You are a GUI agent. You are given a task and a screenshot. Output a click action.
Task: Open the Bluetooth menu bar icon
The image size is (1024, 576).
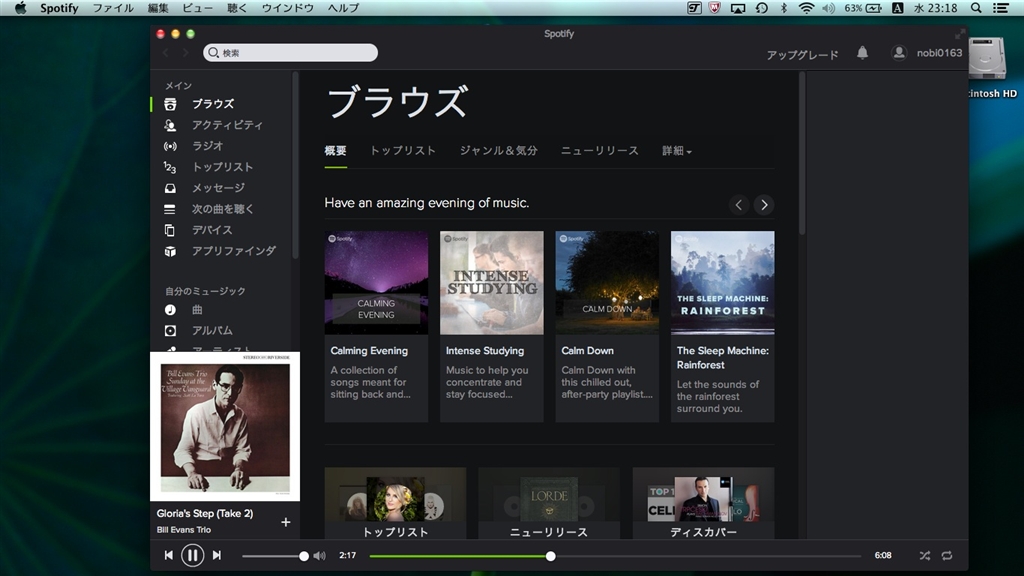click(784, 8)
